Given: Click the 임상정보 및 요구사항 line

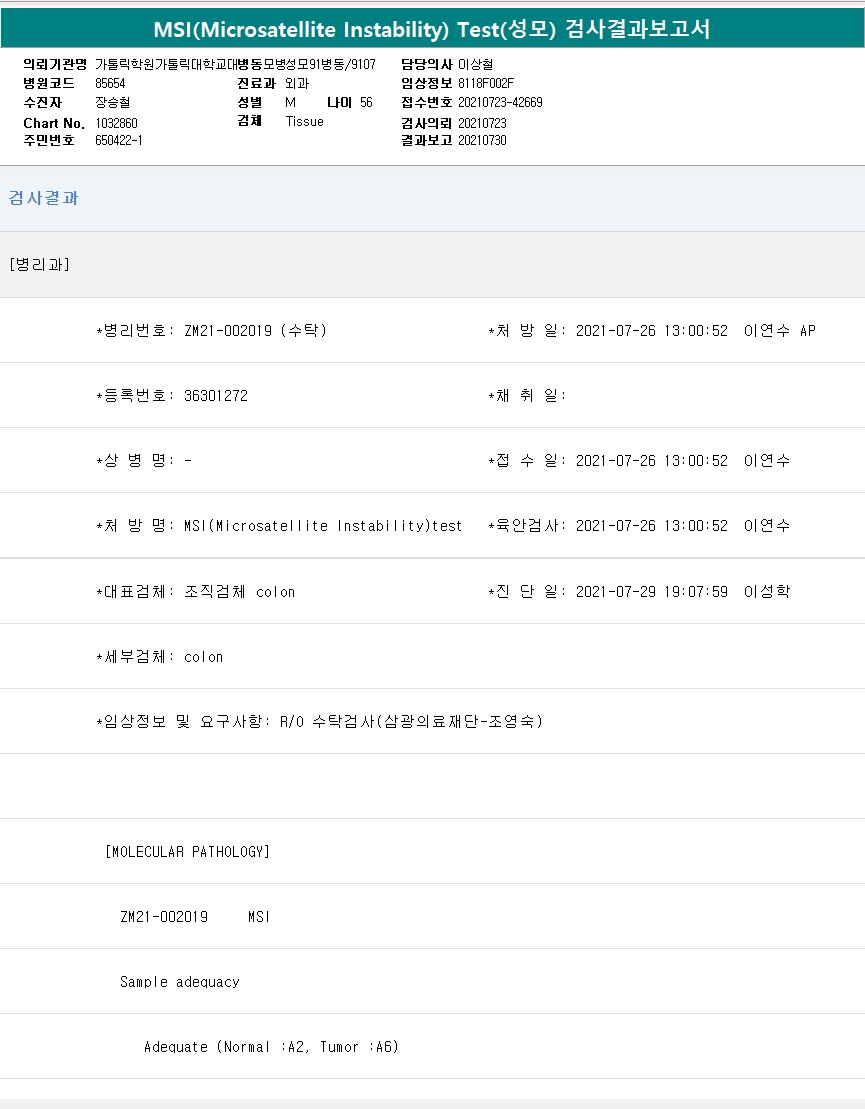Looking at the screenshot, I should click(x=320, y=721).
